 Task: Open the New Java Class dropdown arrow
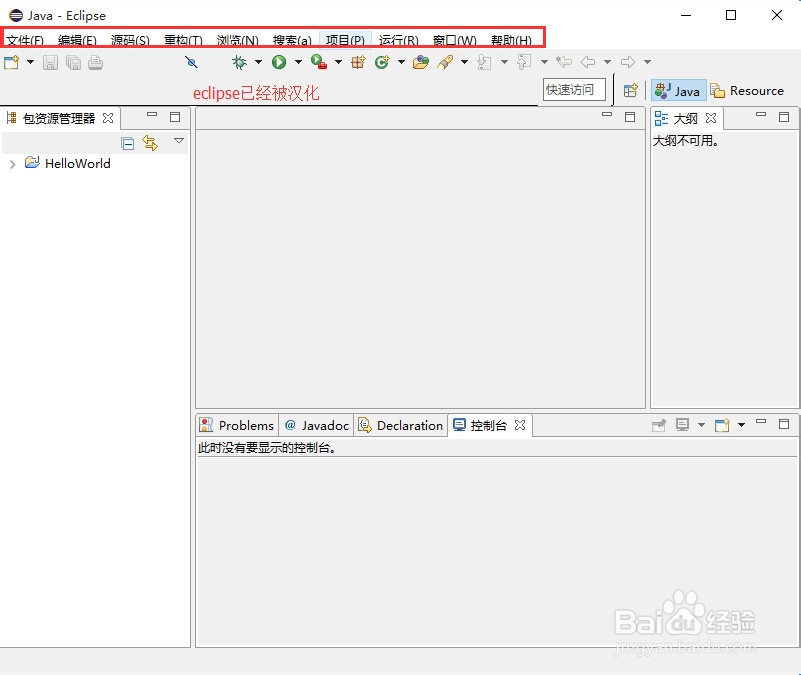pyautogui.click(x=402, y=62)
